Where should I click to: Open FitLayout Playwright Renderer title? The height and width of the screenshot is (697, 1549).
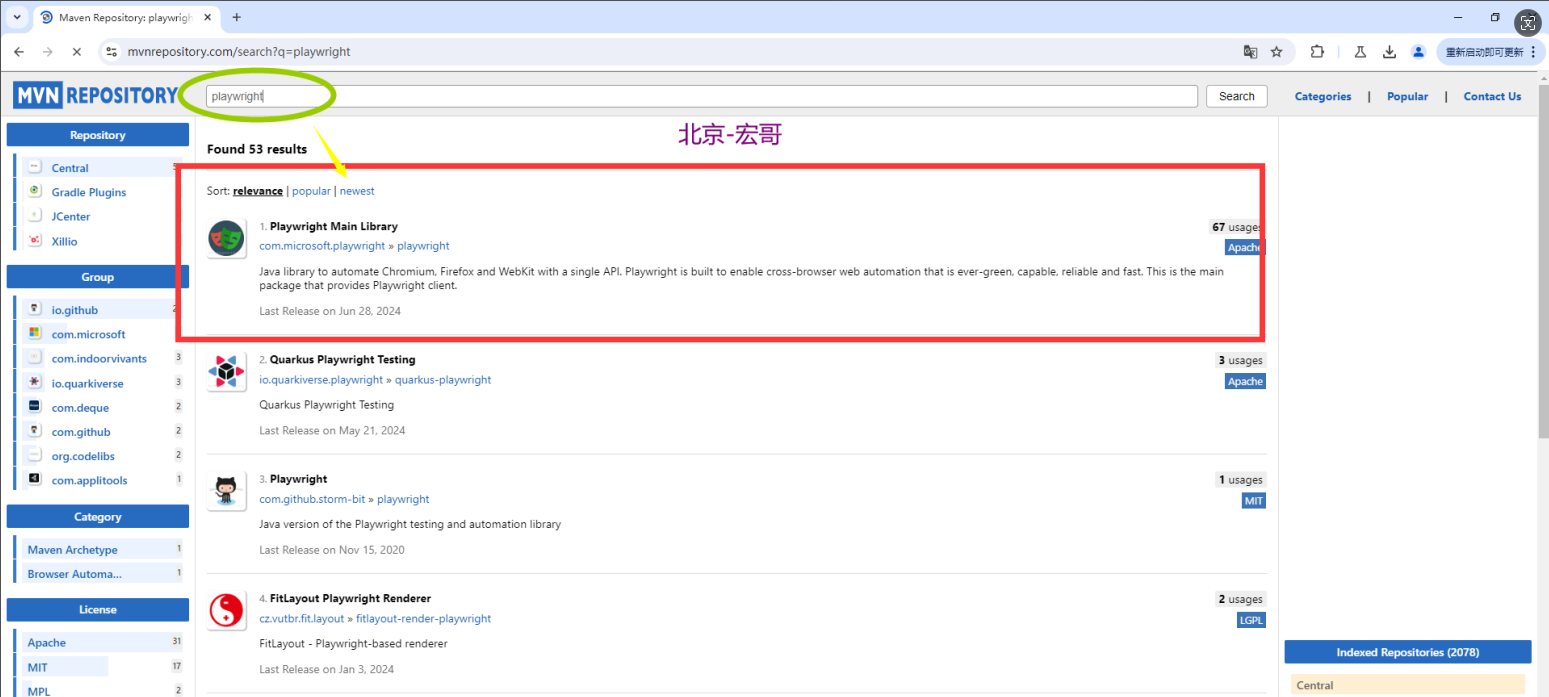[350, 598]
